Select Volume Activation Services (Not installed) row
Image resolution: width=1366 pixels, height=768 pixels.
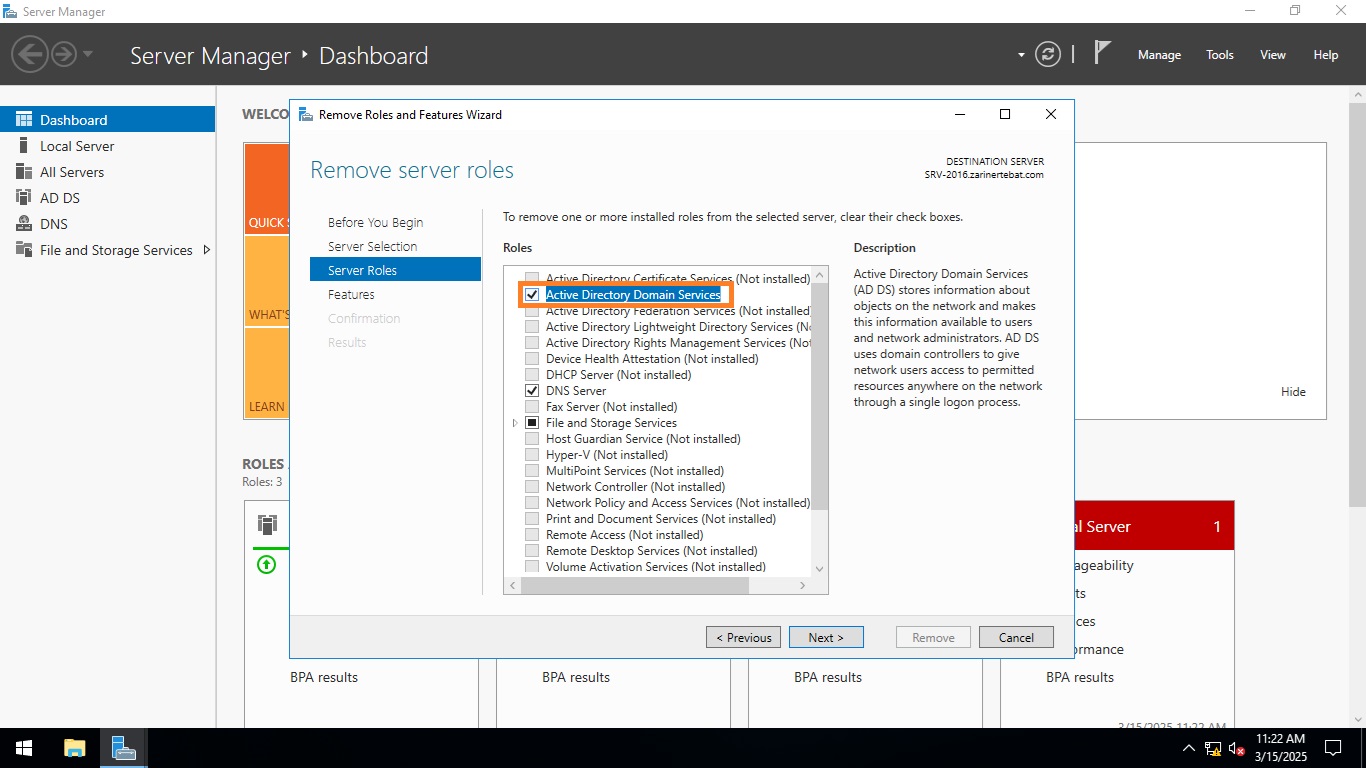[656, 567]
